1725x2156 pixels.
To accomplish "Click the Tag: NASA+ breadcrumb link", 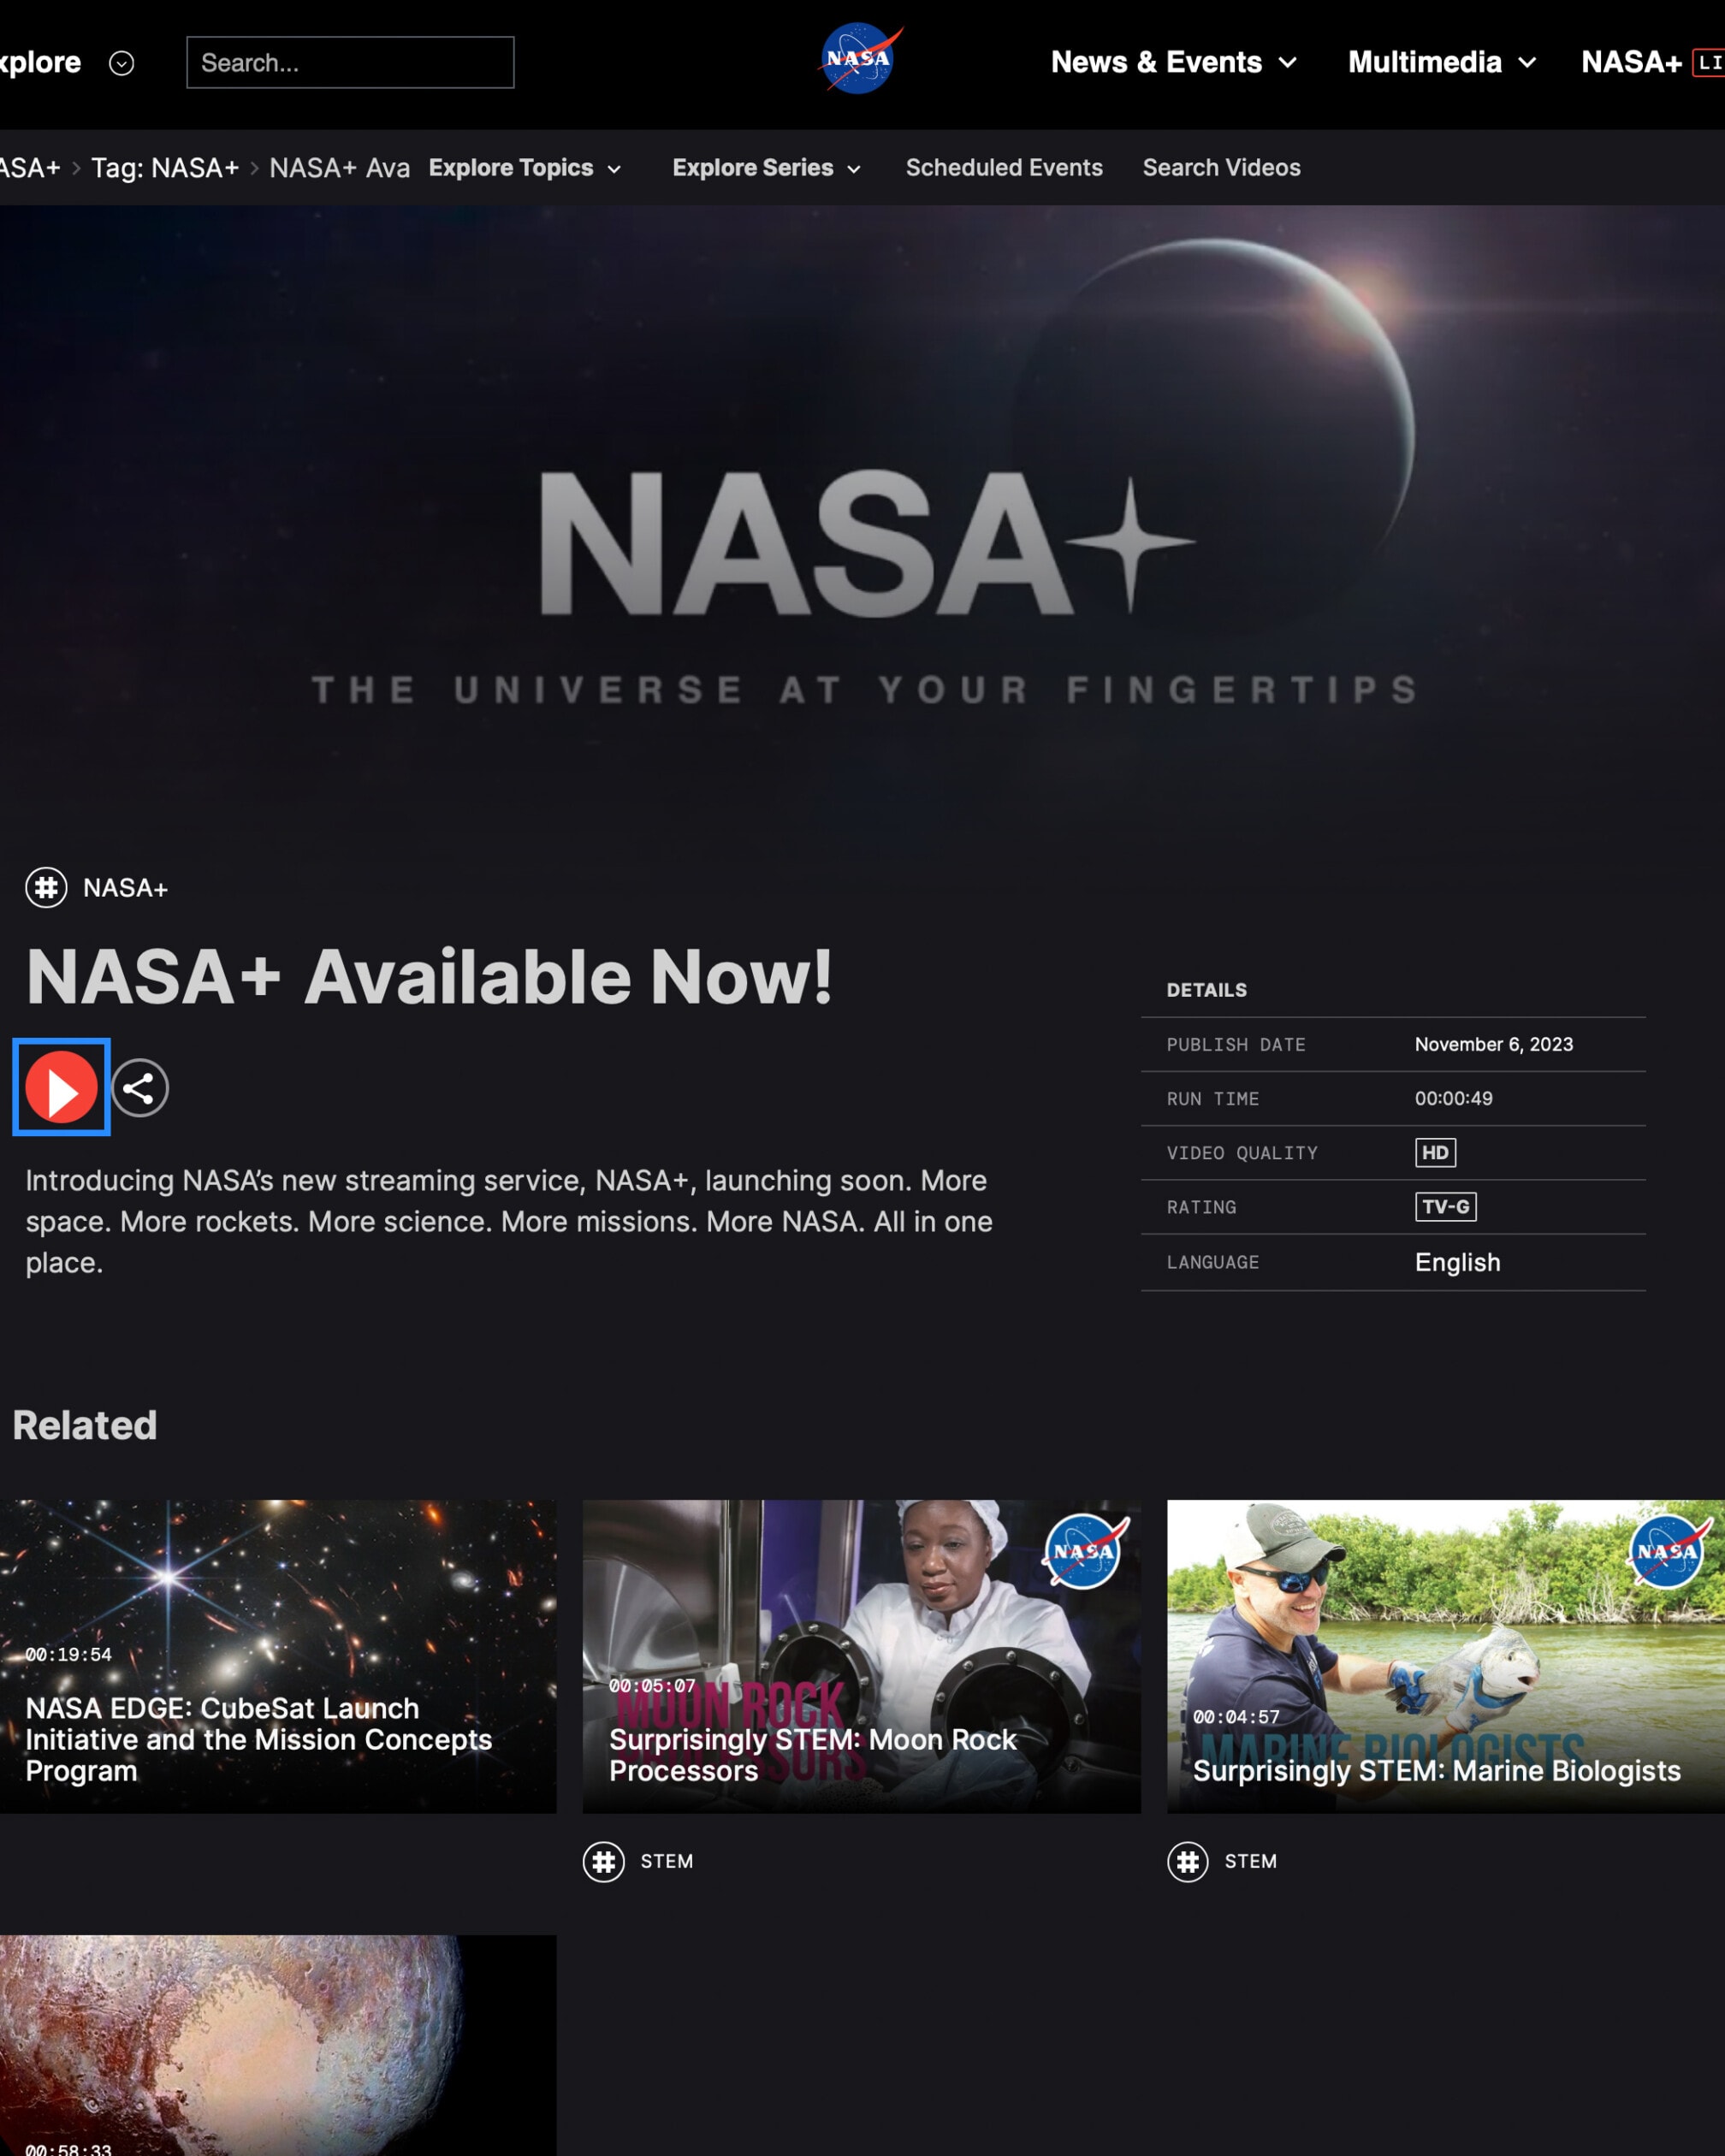I will click(x=165, y=168).
